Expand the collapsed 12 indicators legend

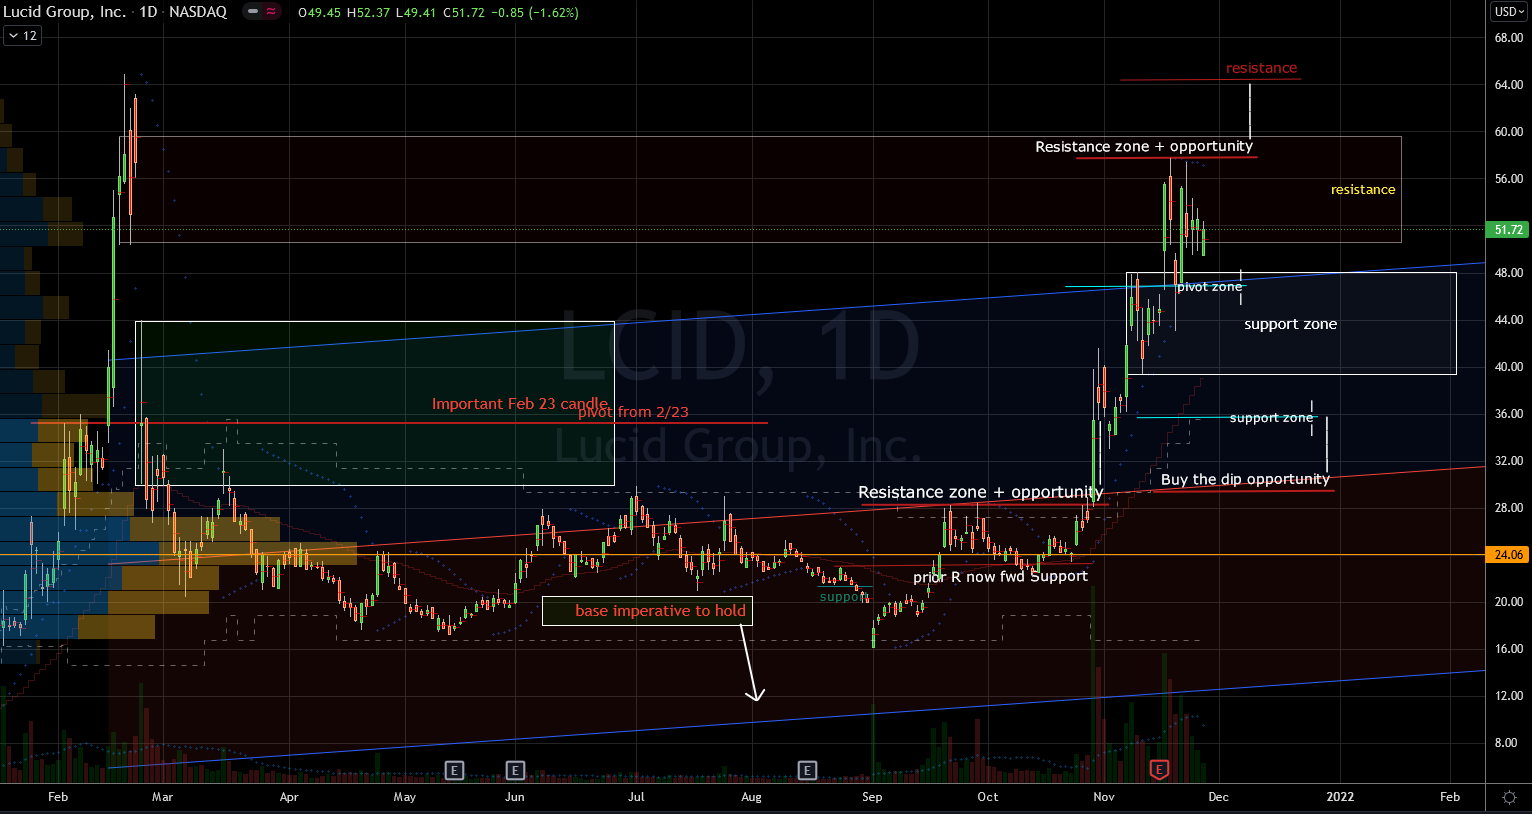coord(22,36)
